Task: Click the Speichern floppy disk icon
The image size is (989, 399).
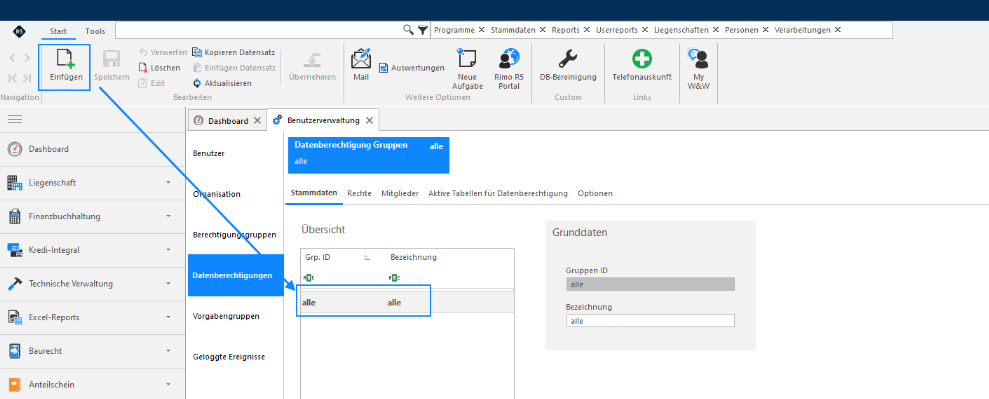Action: (x=112, y=59)
